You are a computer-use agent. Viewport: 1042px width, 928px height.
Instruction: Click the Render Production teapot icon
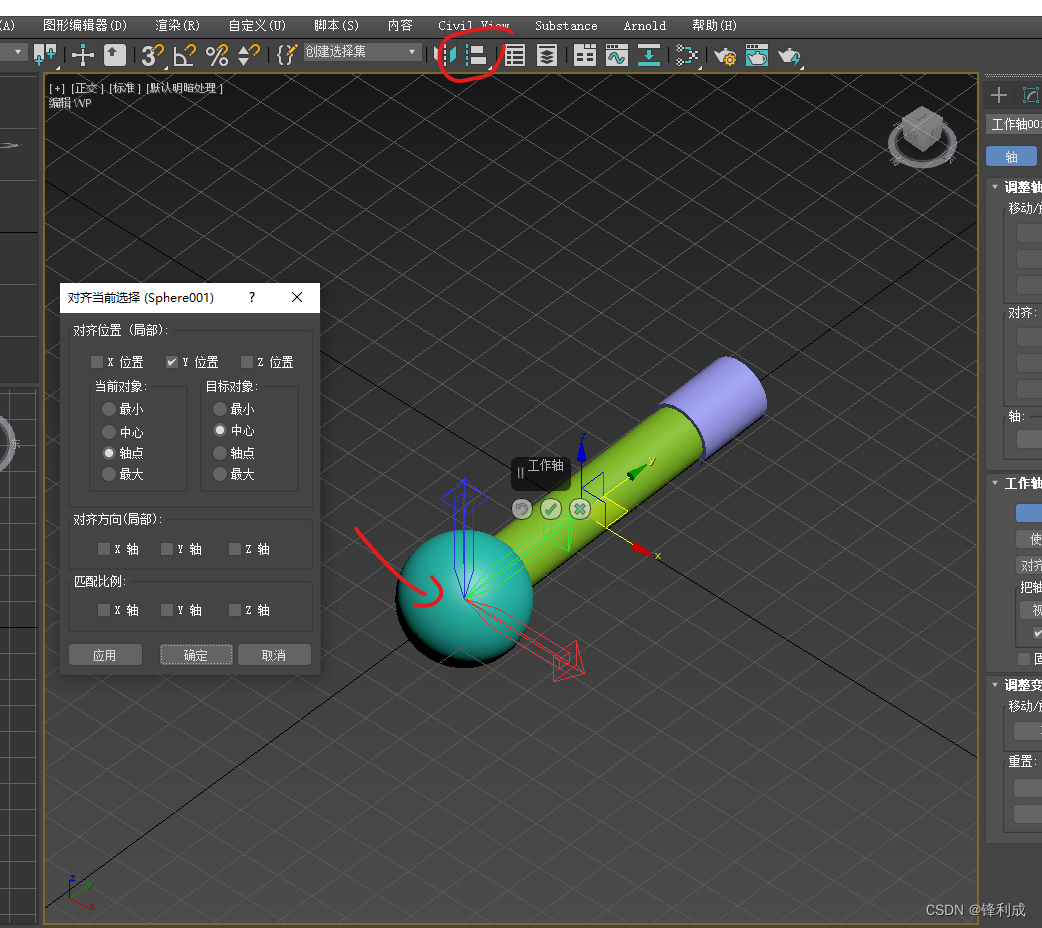[789, 56]
